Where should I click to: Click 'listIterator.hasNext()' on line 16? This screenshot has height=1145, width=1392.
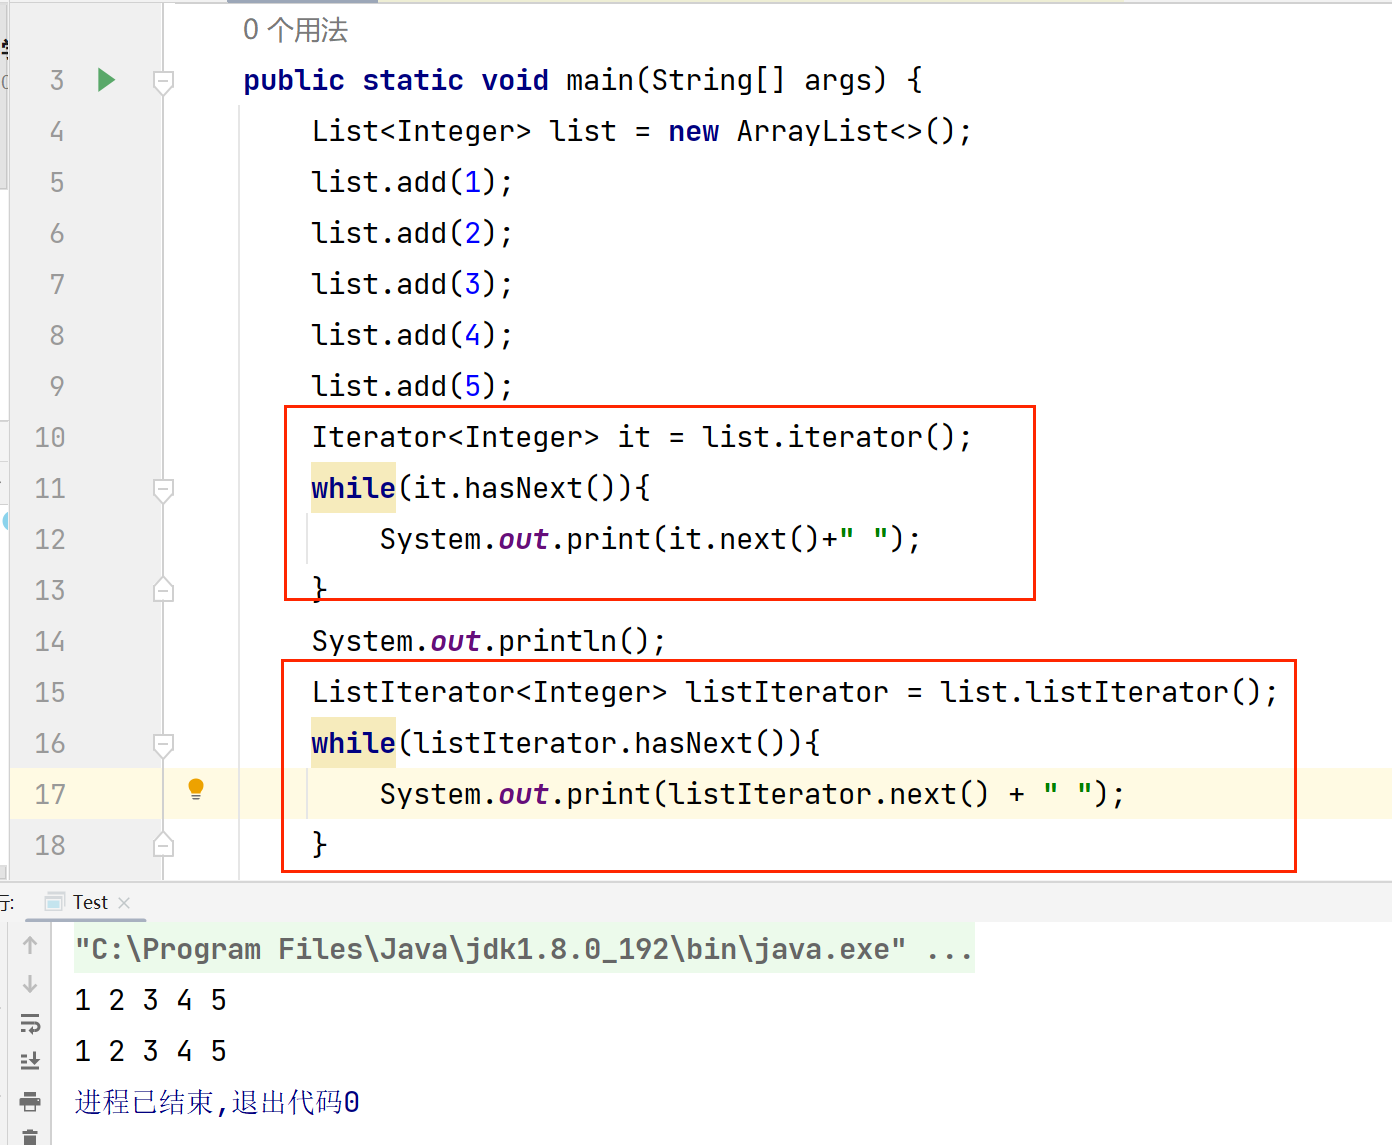click(x=599, y=743)
